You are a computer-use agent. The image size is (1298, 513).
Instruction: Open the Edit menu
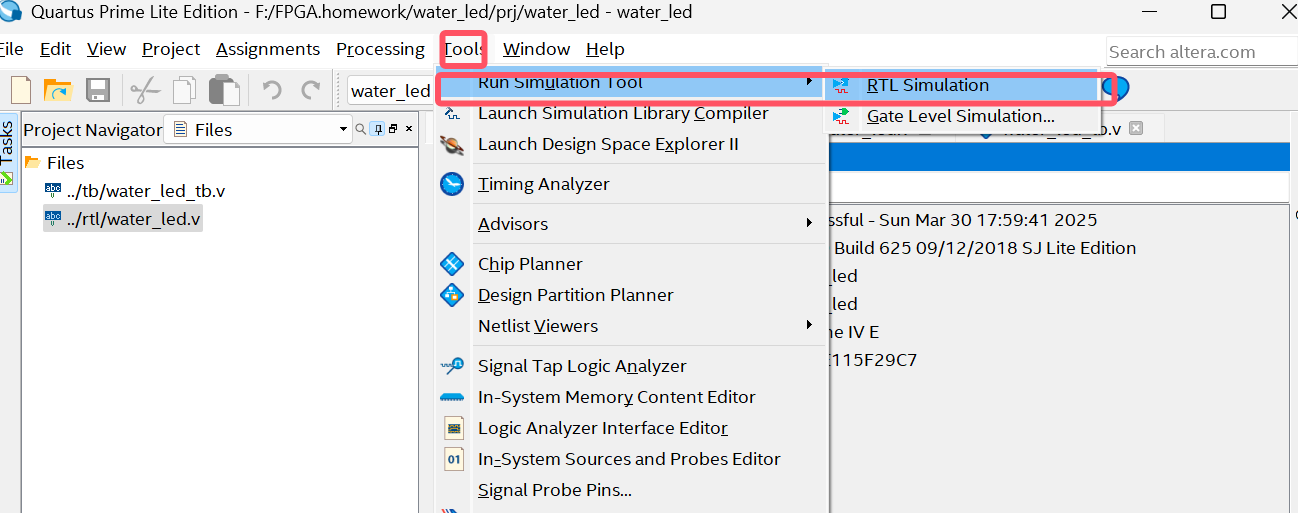pos(55,49)
